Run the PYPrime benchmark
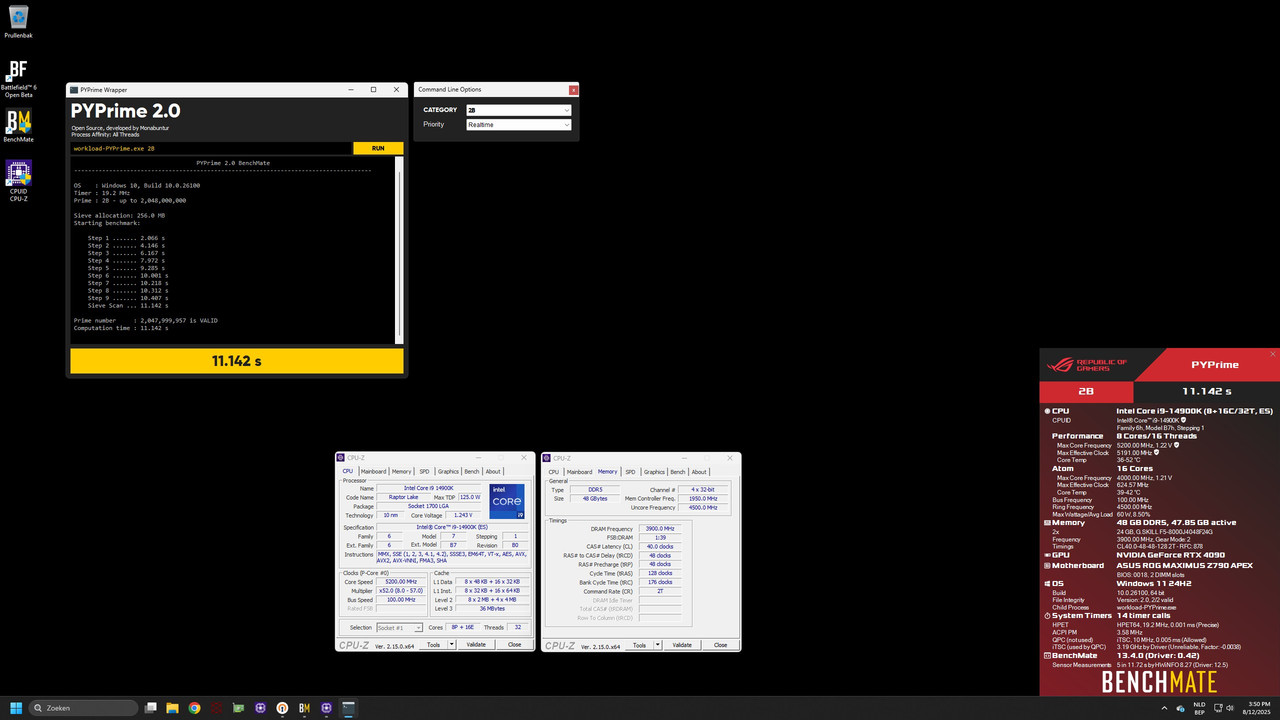Screen dimensions: 1280x720 tap(378, 148)
